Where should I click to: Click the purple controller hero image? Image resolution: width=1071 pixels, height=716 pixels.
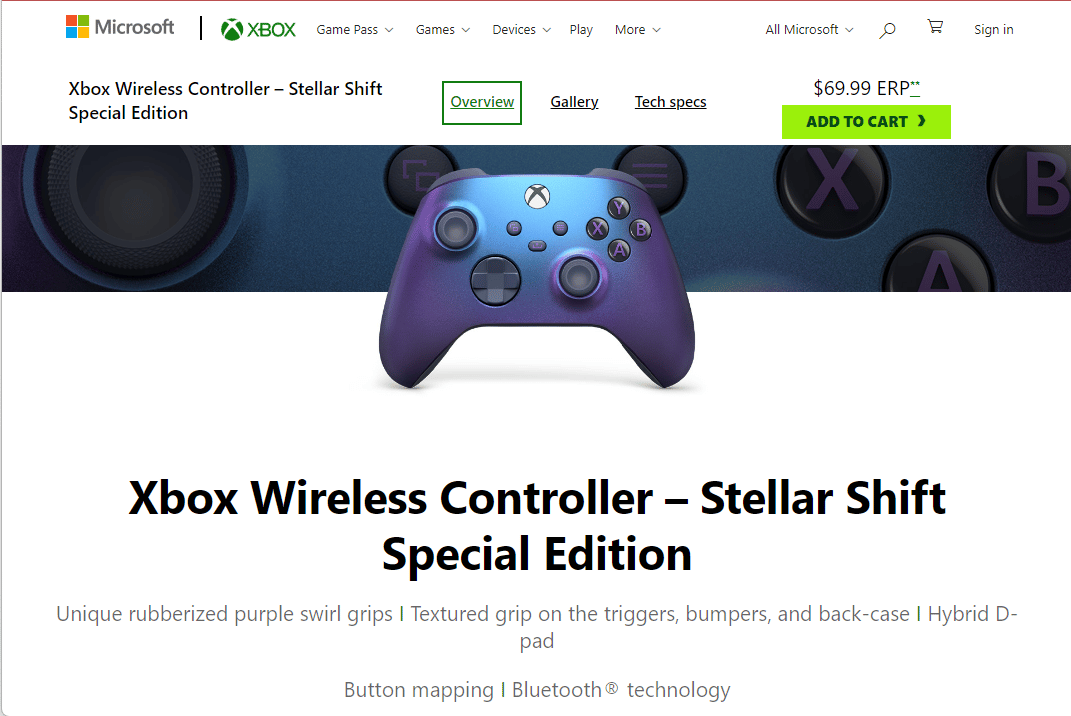pyautogui.click(x=536, y=280)
